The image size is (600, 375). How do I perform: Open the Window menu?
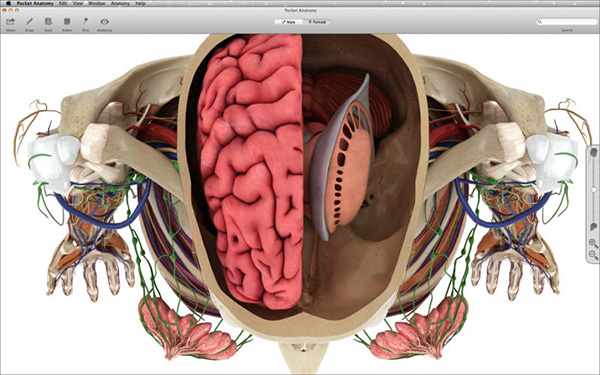pos(97,3)
